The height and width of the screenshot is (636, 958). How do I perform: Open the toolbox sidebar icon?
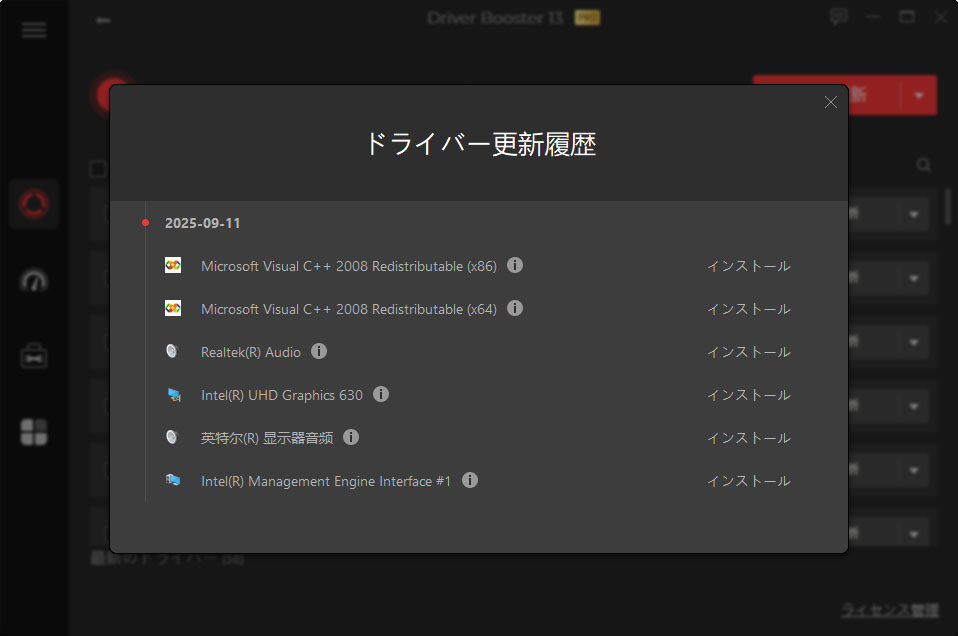point(34,356)
